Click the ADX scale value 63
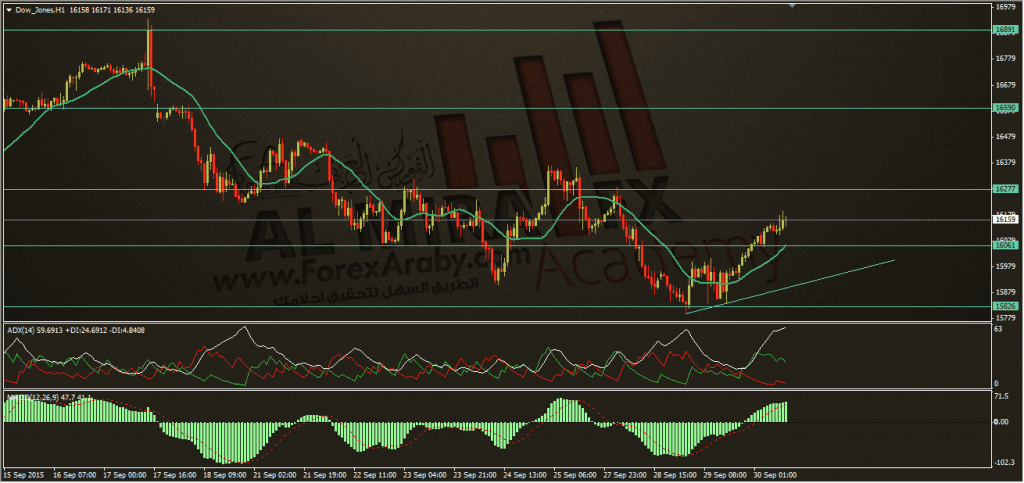Screen dimensions: 1024x483 click(999, 330)
